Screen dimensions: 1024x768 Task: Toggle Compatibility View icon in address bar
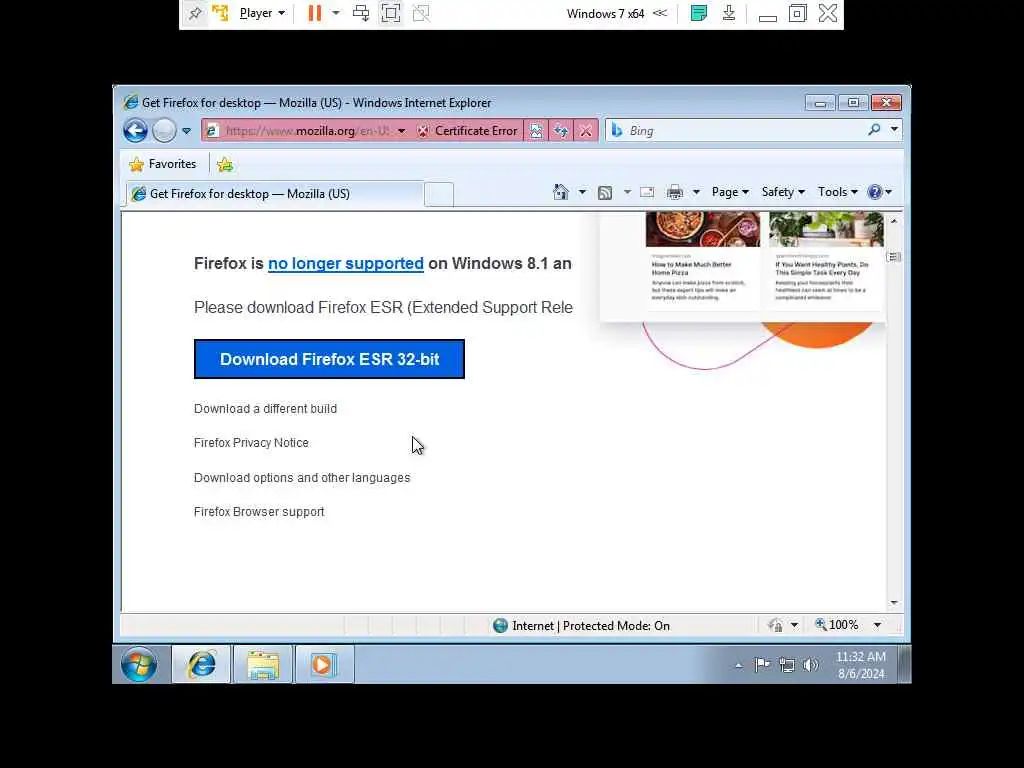pyautogui.click(x=536, y=131)
